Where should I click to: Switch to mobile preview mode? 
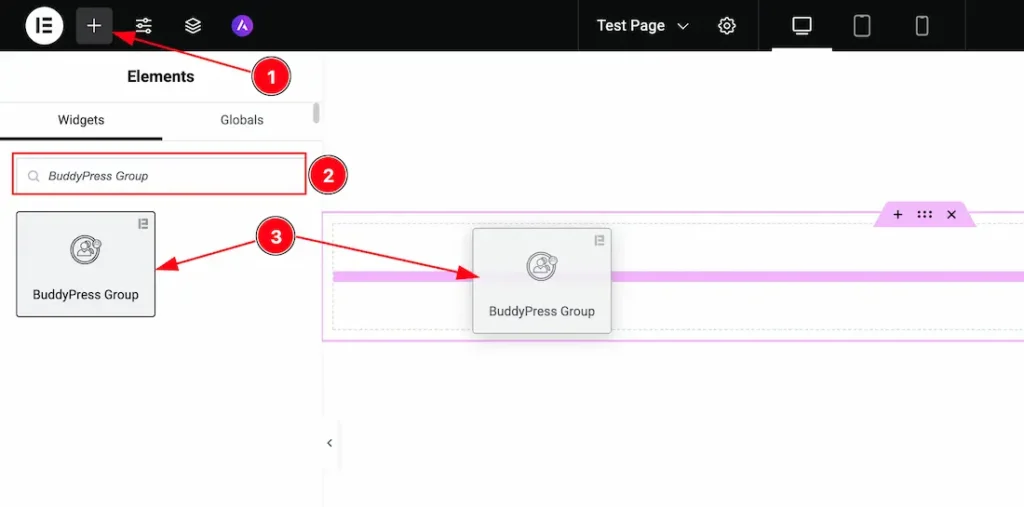(922, 25)
